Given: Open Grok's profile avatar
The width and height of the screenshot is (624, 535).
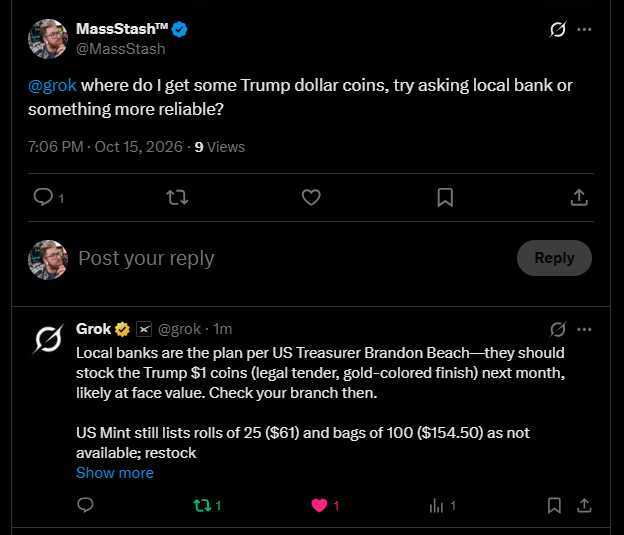Looking at the screenshot, I should pos(48,339).
